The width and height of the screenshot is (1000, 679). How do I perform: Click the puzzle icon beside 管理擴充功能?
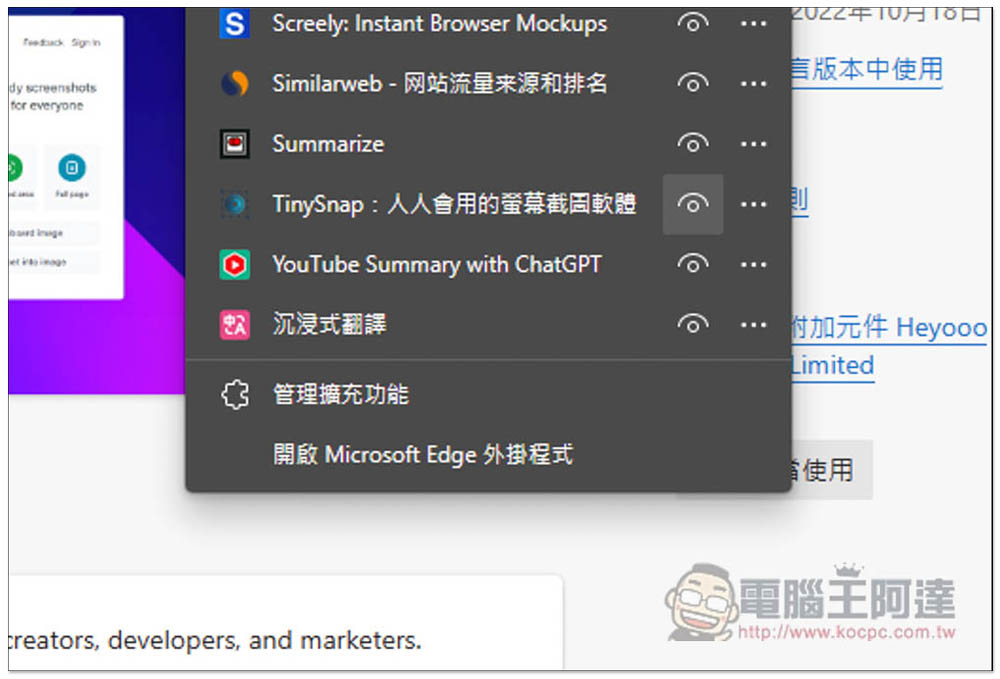pyautogui.click(x=235, y=395)
